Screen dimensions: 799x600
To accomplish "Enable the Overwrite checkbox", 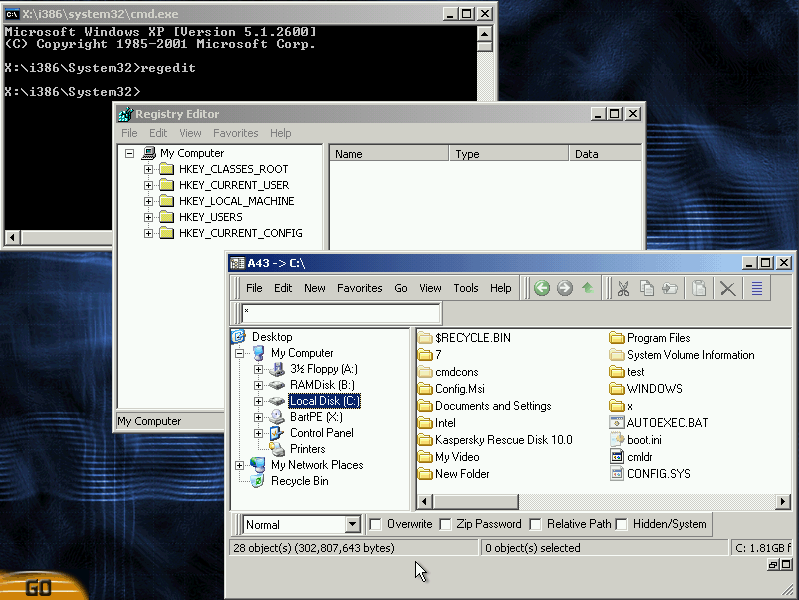I will (375, 524).
